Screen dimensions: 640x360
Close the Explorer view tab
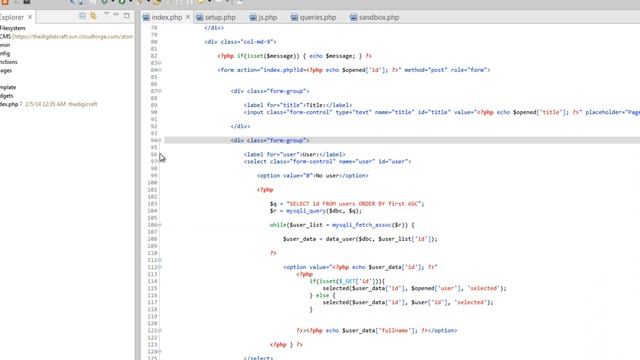click(x=30, y=17)
